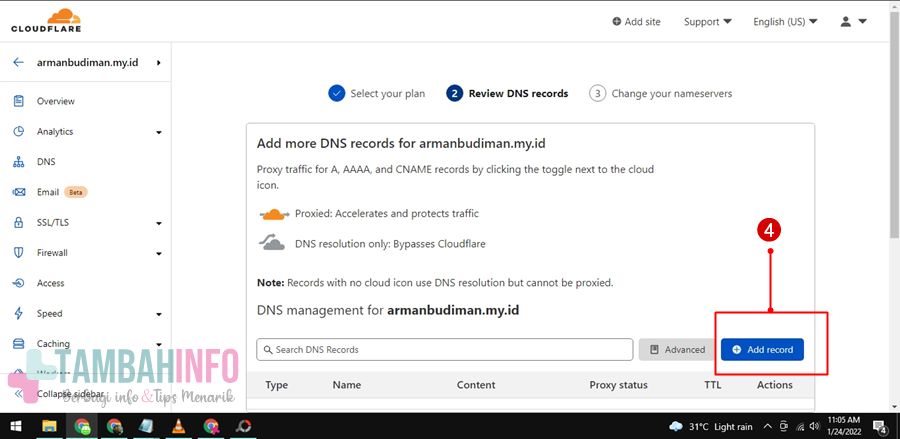Click the back arrow beside the domain name

[18, 63]
